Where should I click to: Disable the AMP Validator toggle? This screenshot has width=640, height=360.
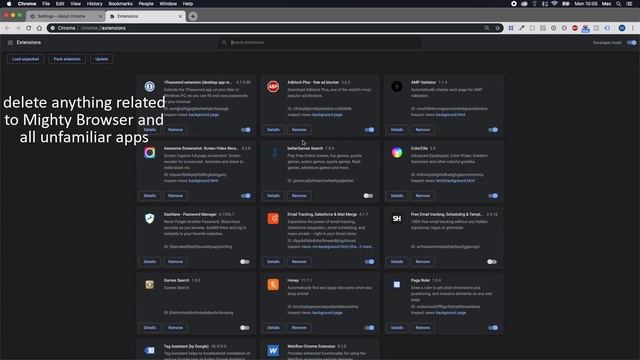coord(493,130)
